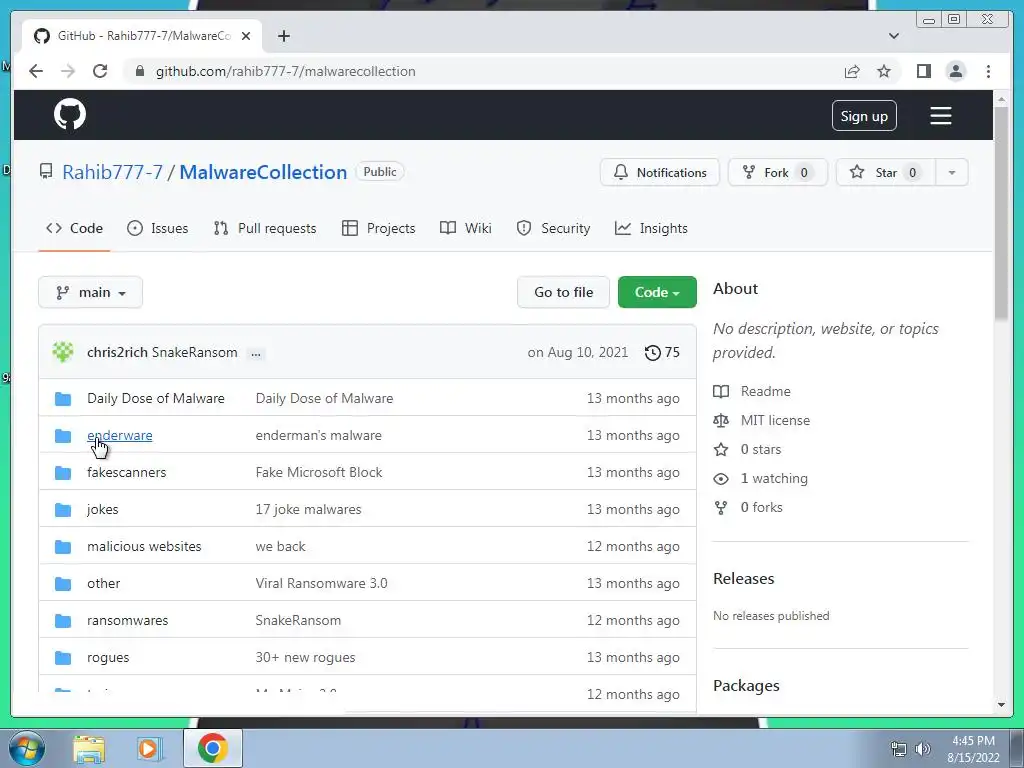The image size is (1024, 768).
Task: Click the 1 watching link
Action: [774, 479]
